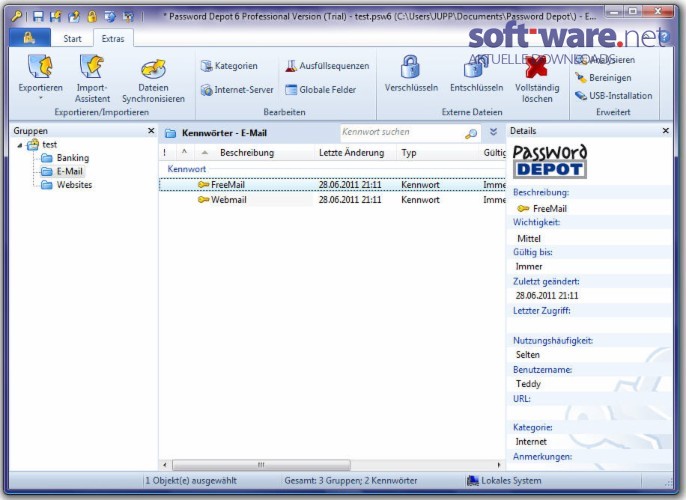This screenshot has width=686, height=500.
Task: Start USB-Installation
Action: tap(613, 95)
